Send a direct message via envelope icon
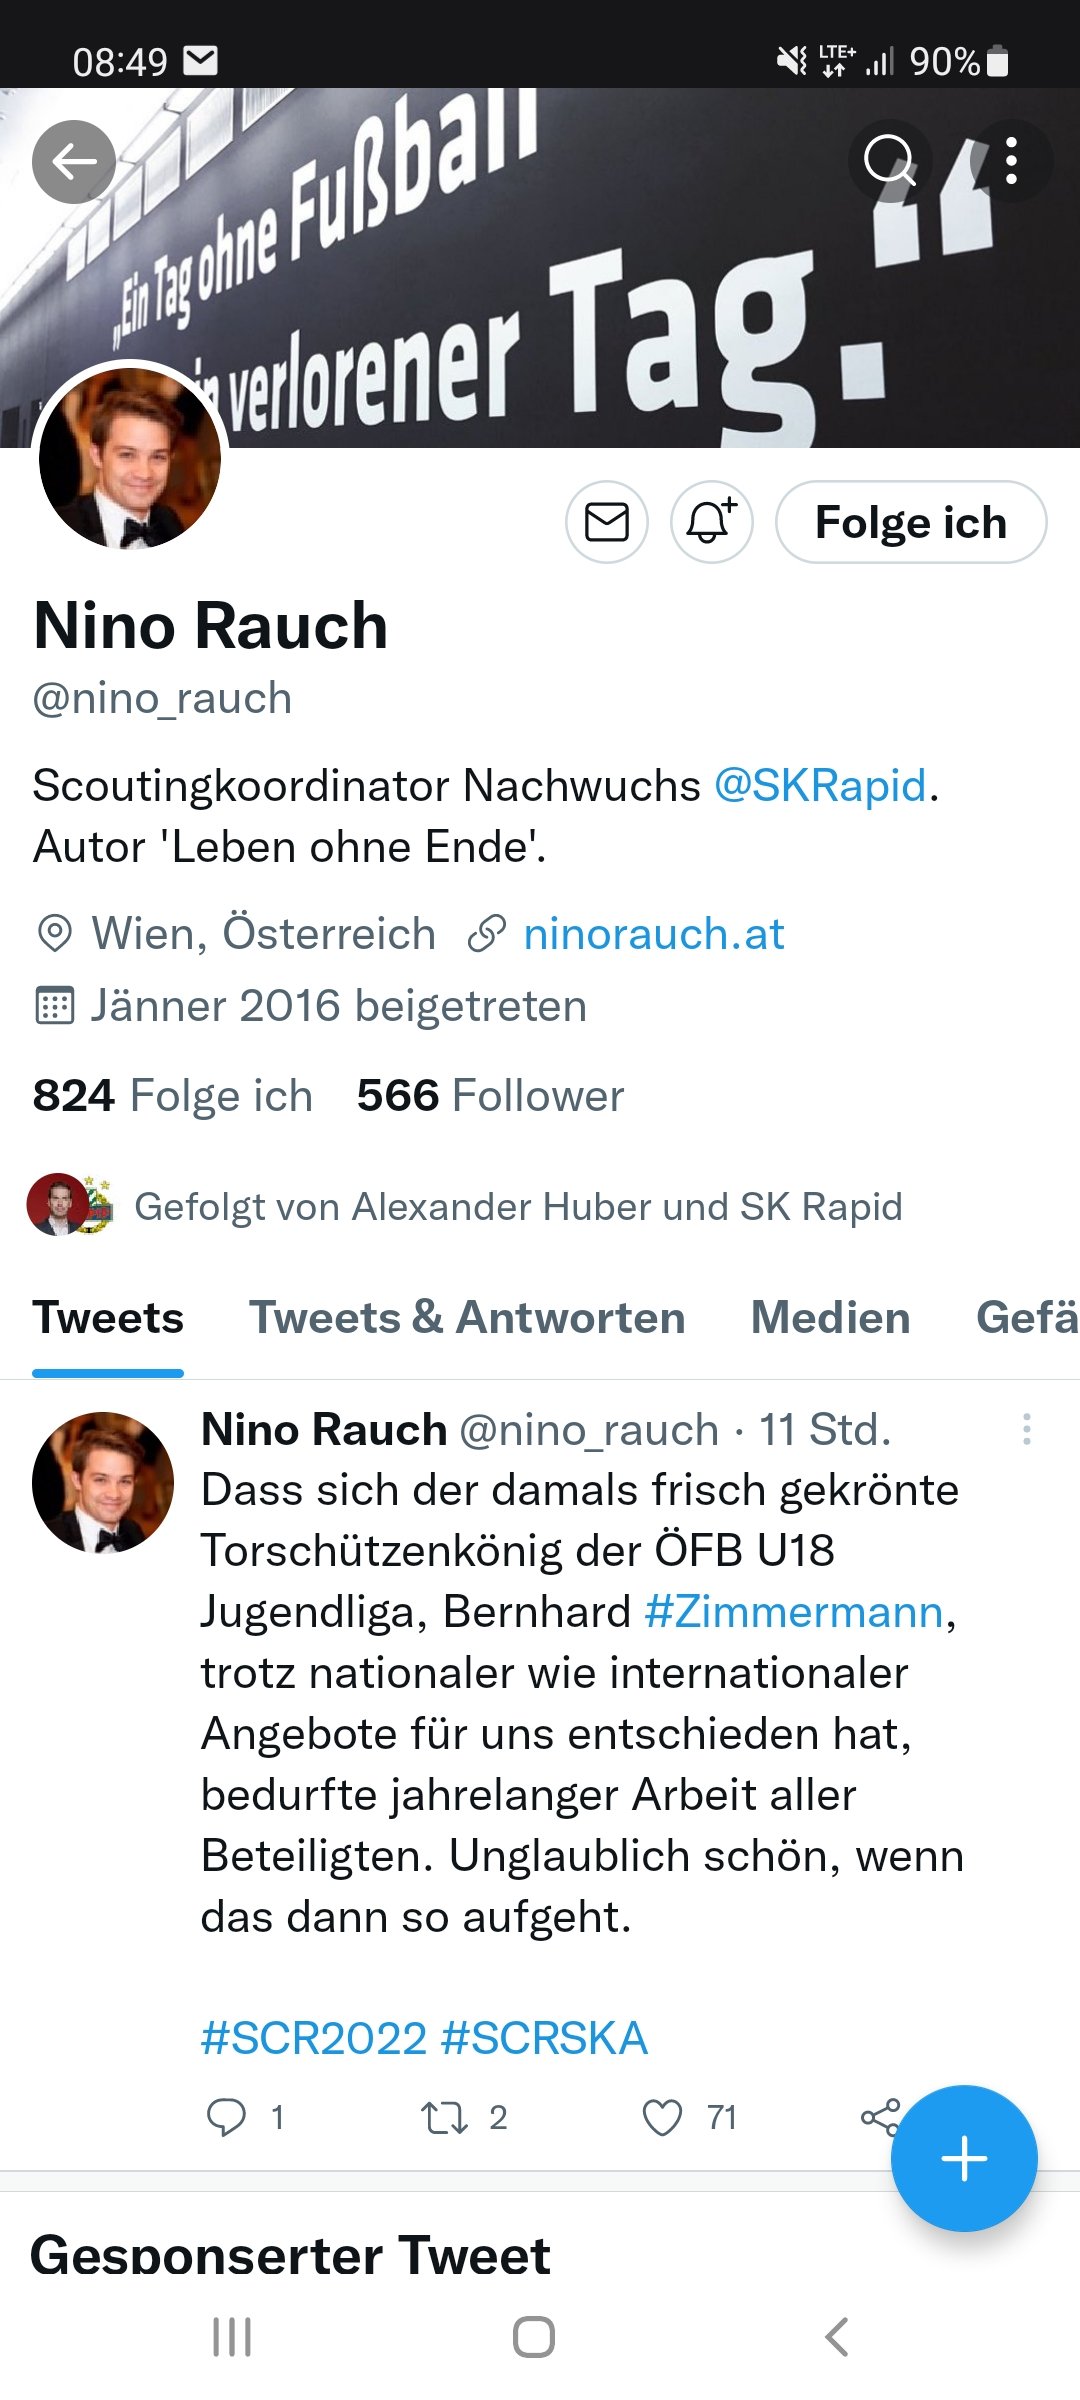The height and width of the screenshot is (2400, 1080). 607,522
